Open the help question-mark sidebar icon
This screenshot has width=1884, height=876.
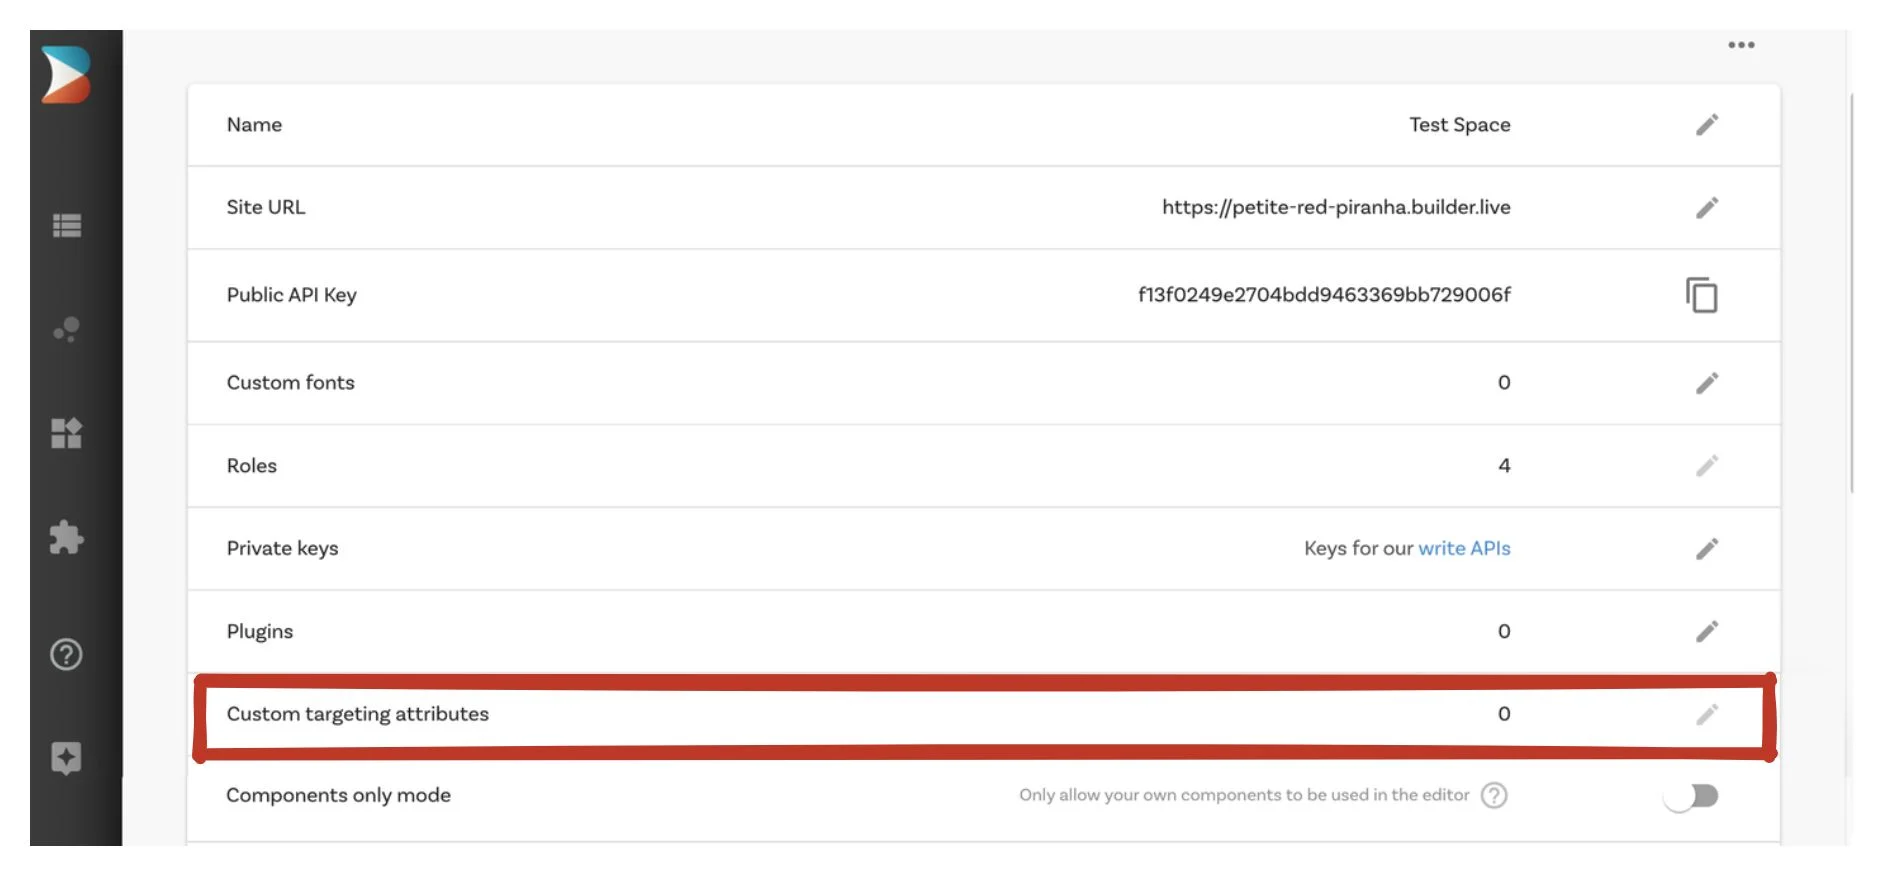click(x=67, y=655)
